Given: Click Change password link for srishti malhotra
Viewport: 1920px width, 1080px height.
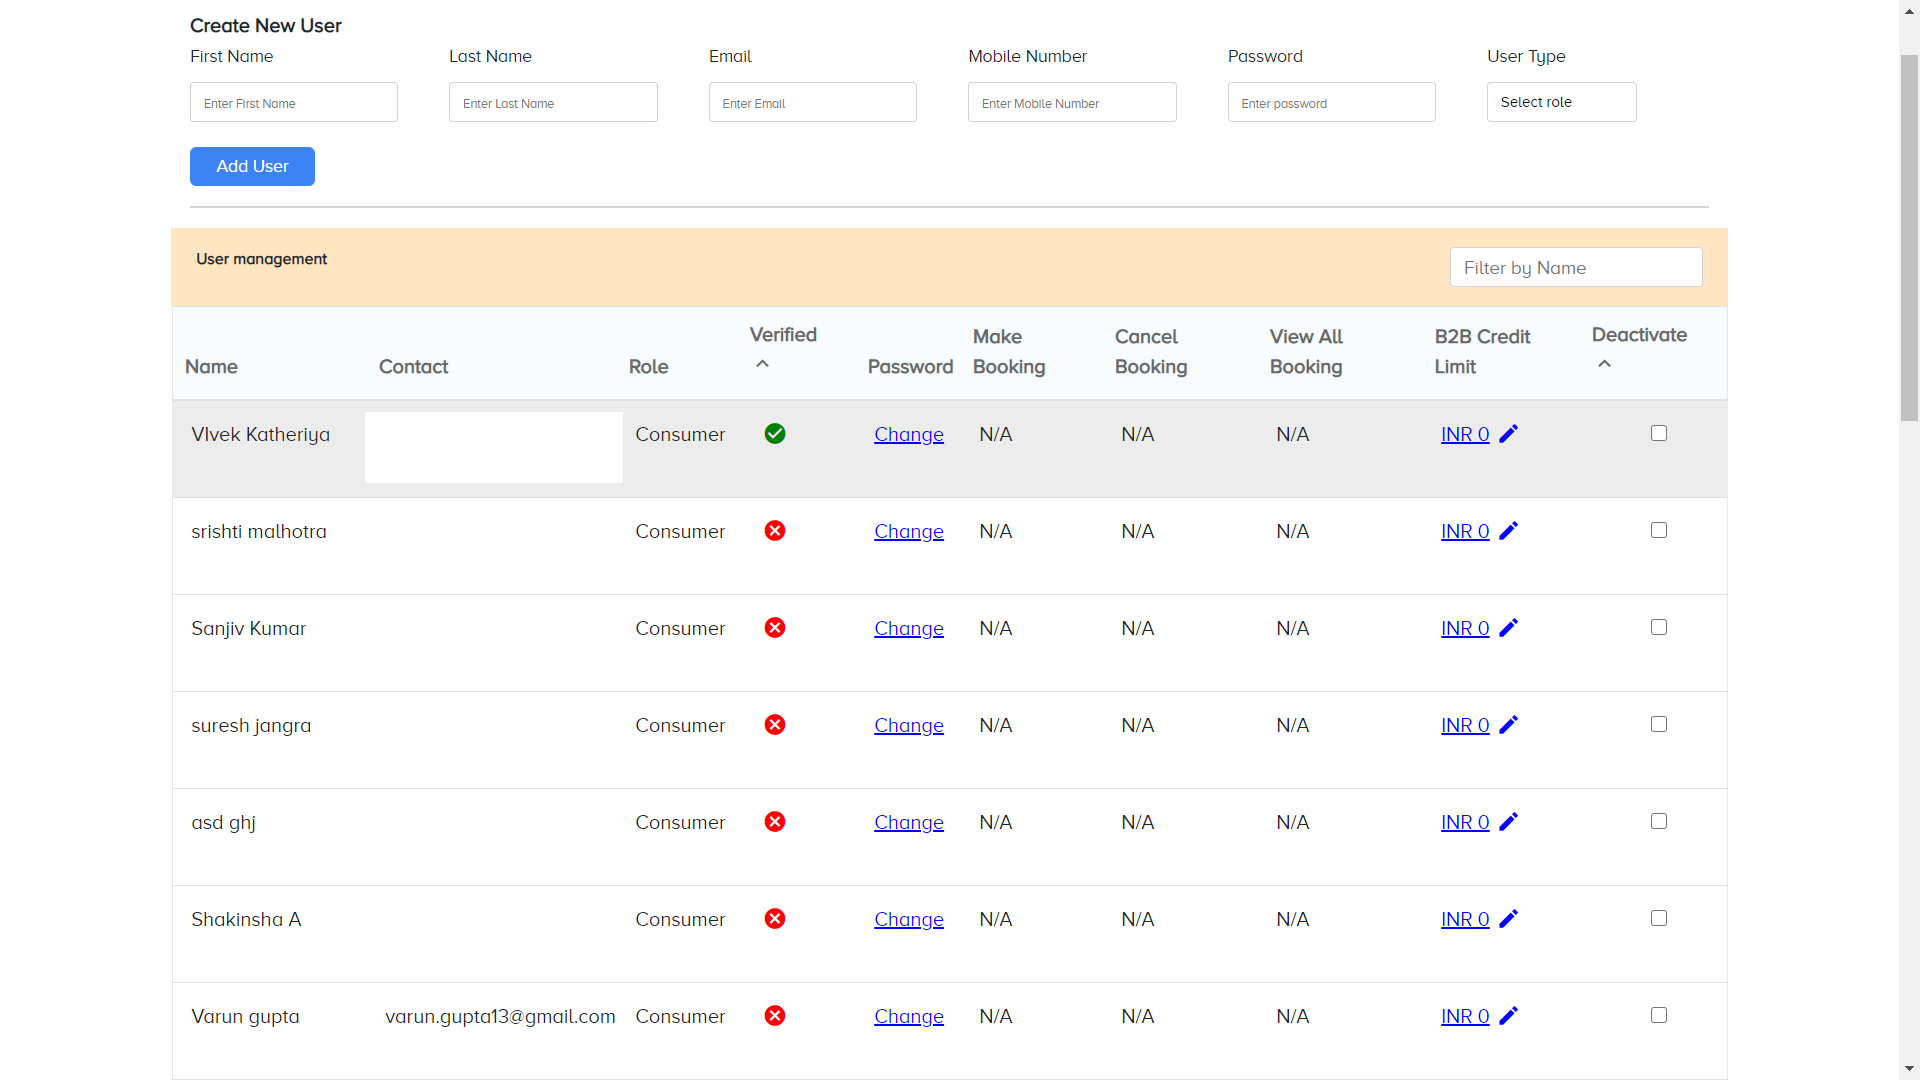Looking at the screenshot, I should click(x=908, y=532).
